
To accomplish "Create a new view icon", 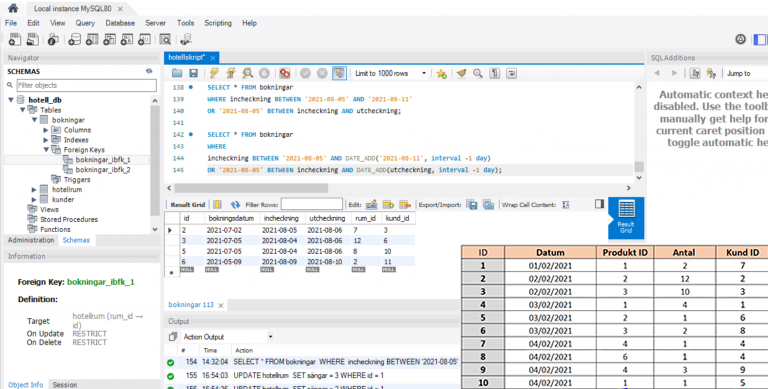I will [x=110, y=40].
